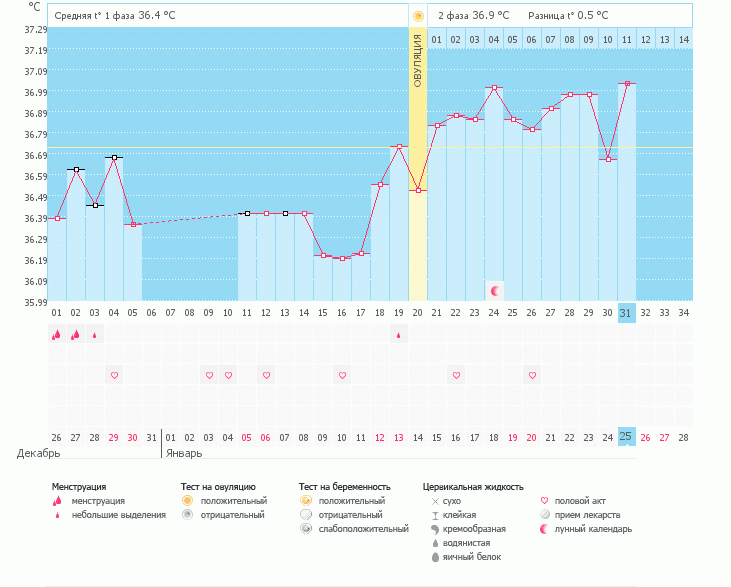Select the heart icon under cycle day 16
731x587 pixels.
[342, 375]
